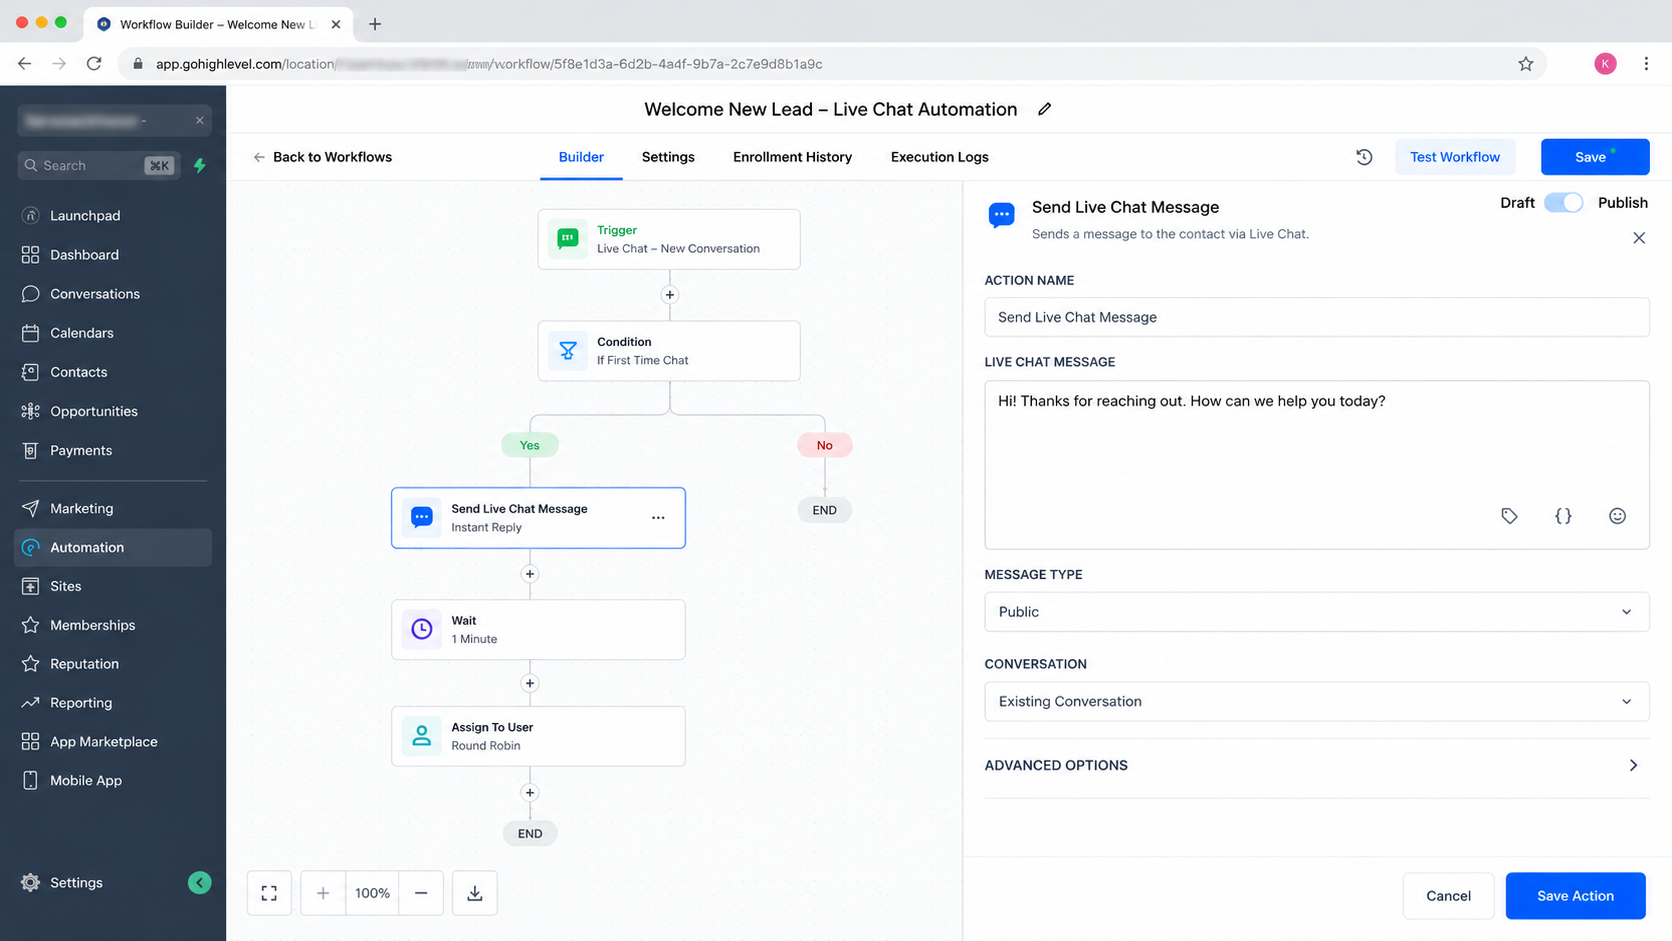
Task: Click the Action Name input field
Action: point(1316,317)
